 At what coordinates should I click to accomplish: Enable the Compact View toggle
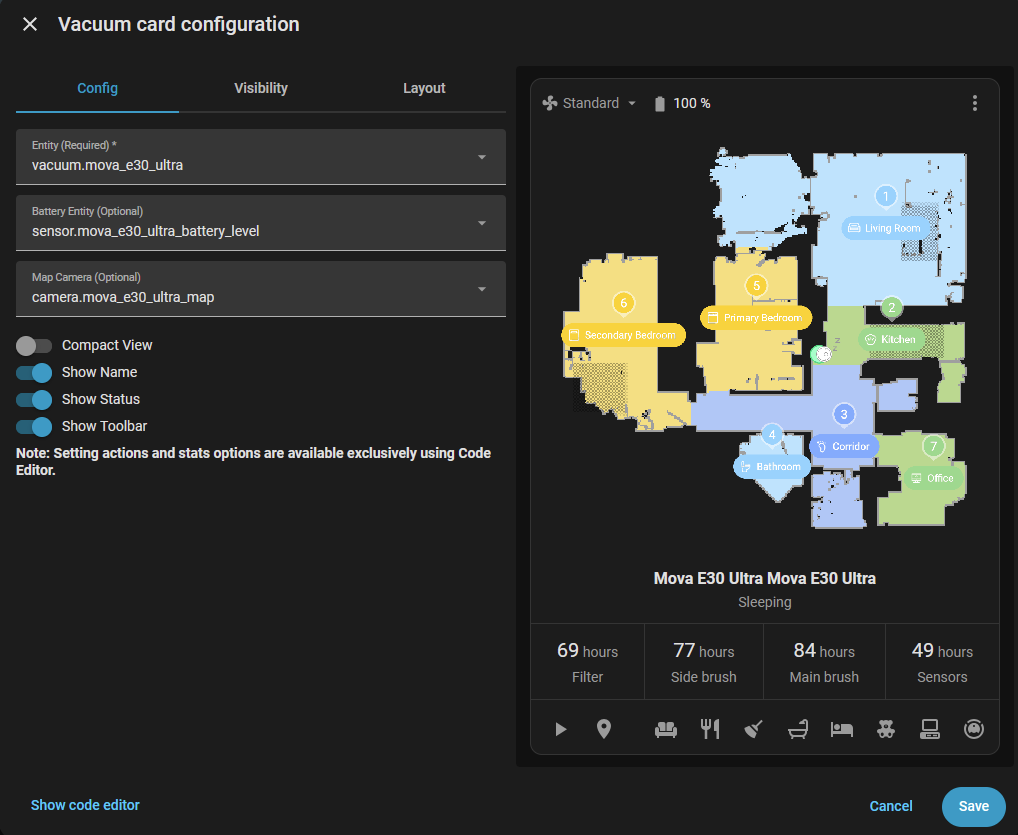[34, 346]
